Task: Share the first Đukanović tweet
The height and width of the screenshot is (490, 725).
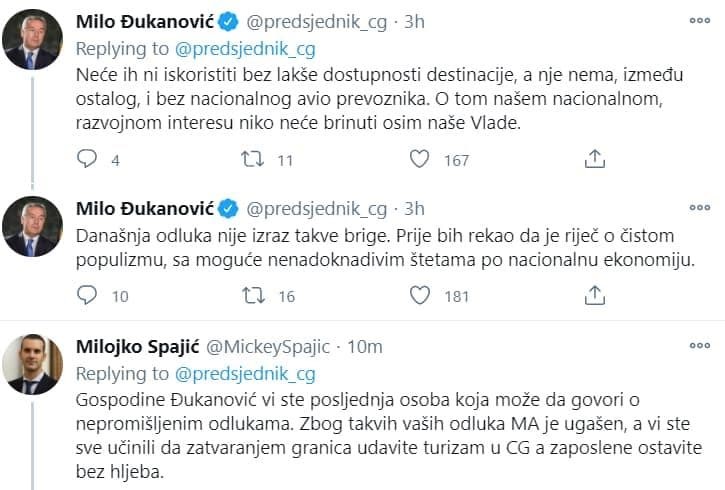Action: (594, 159)
